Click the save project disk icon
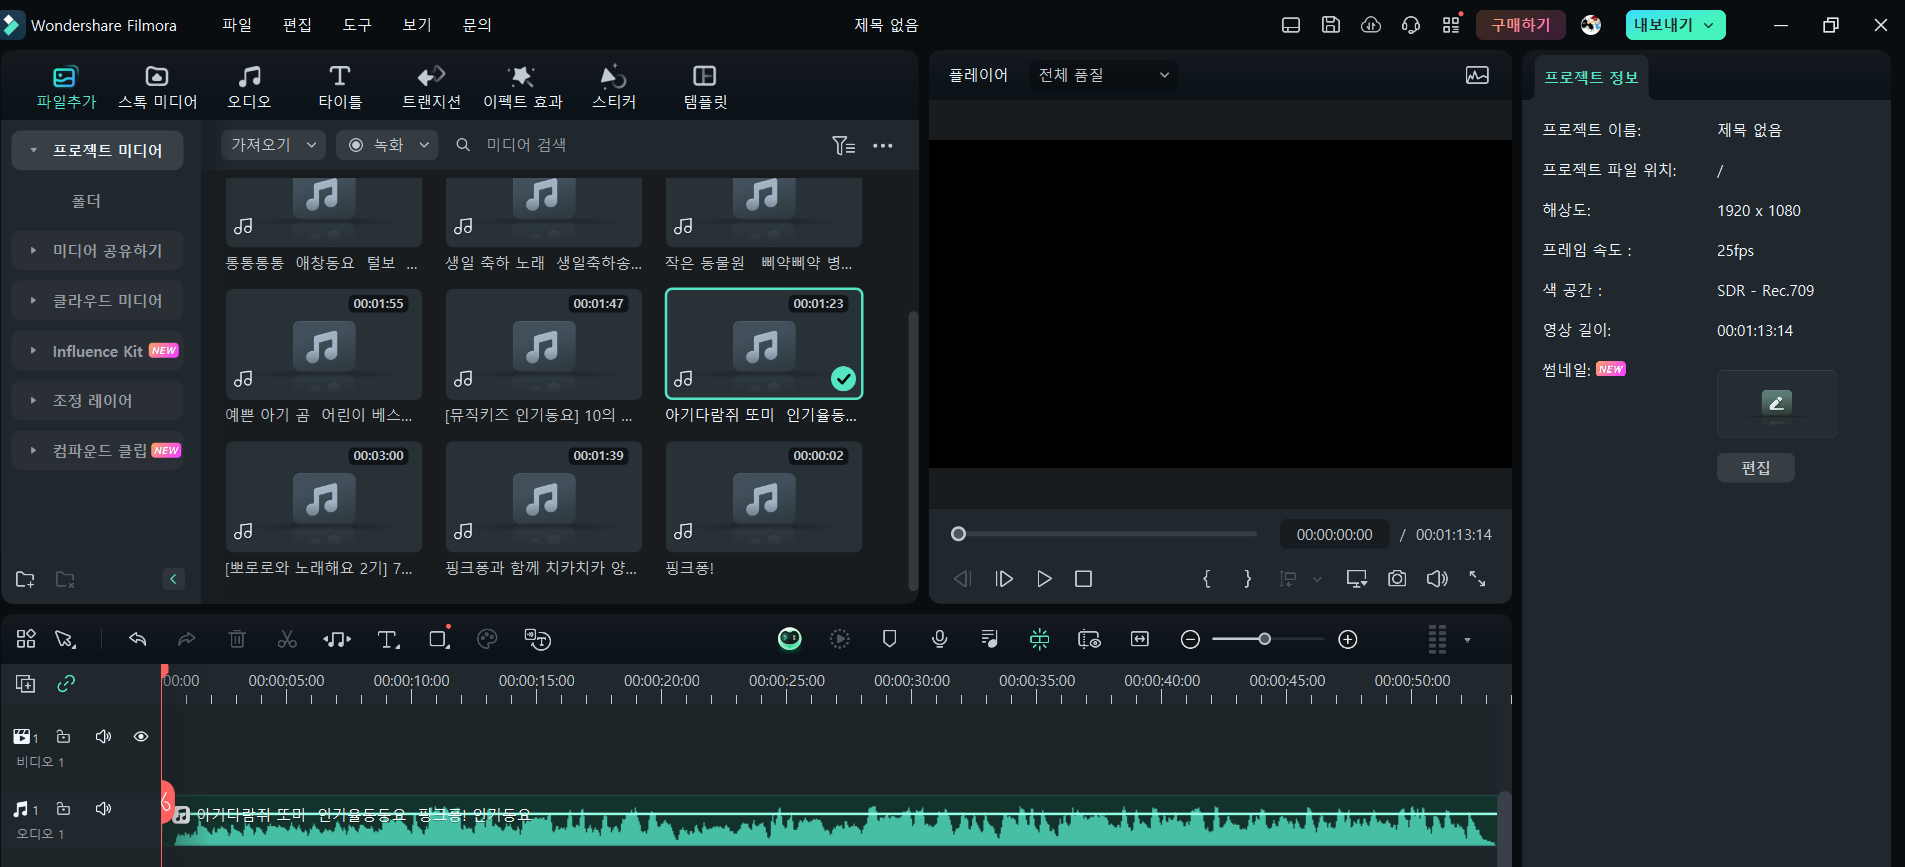The height and width of the screenshot is (867, 1905). coord(1331,25)
